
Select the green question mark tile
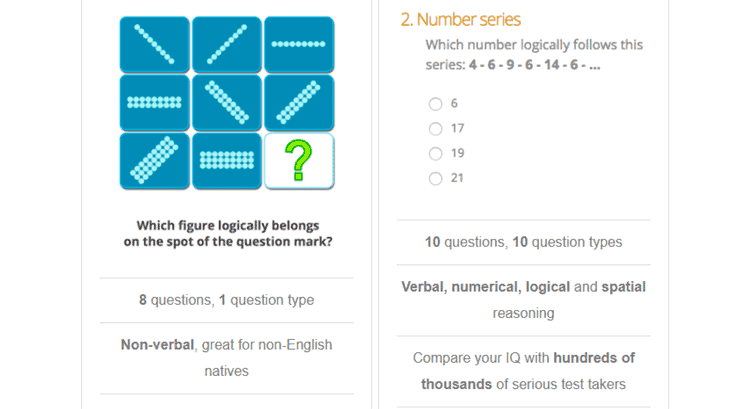pos(299,161)
